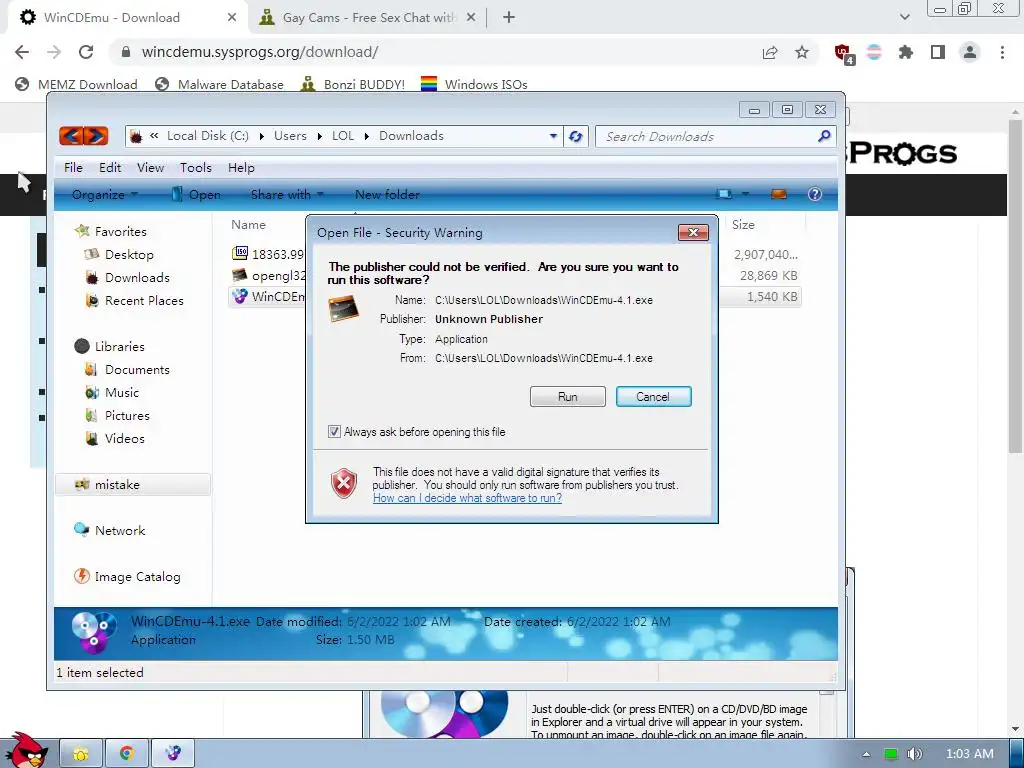This screenshot has width=1024, height=768.
Task: Select Image Catalog in the navigation pane
Action: pyautogui.click(x=137, y=577)
